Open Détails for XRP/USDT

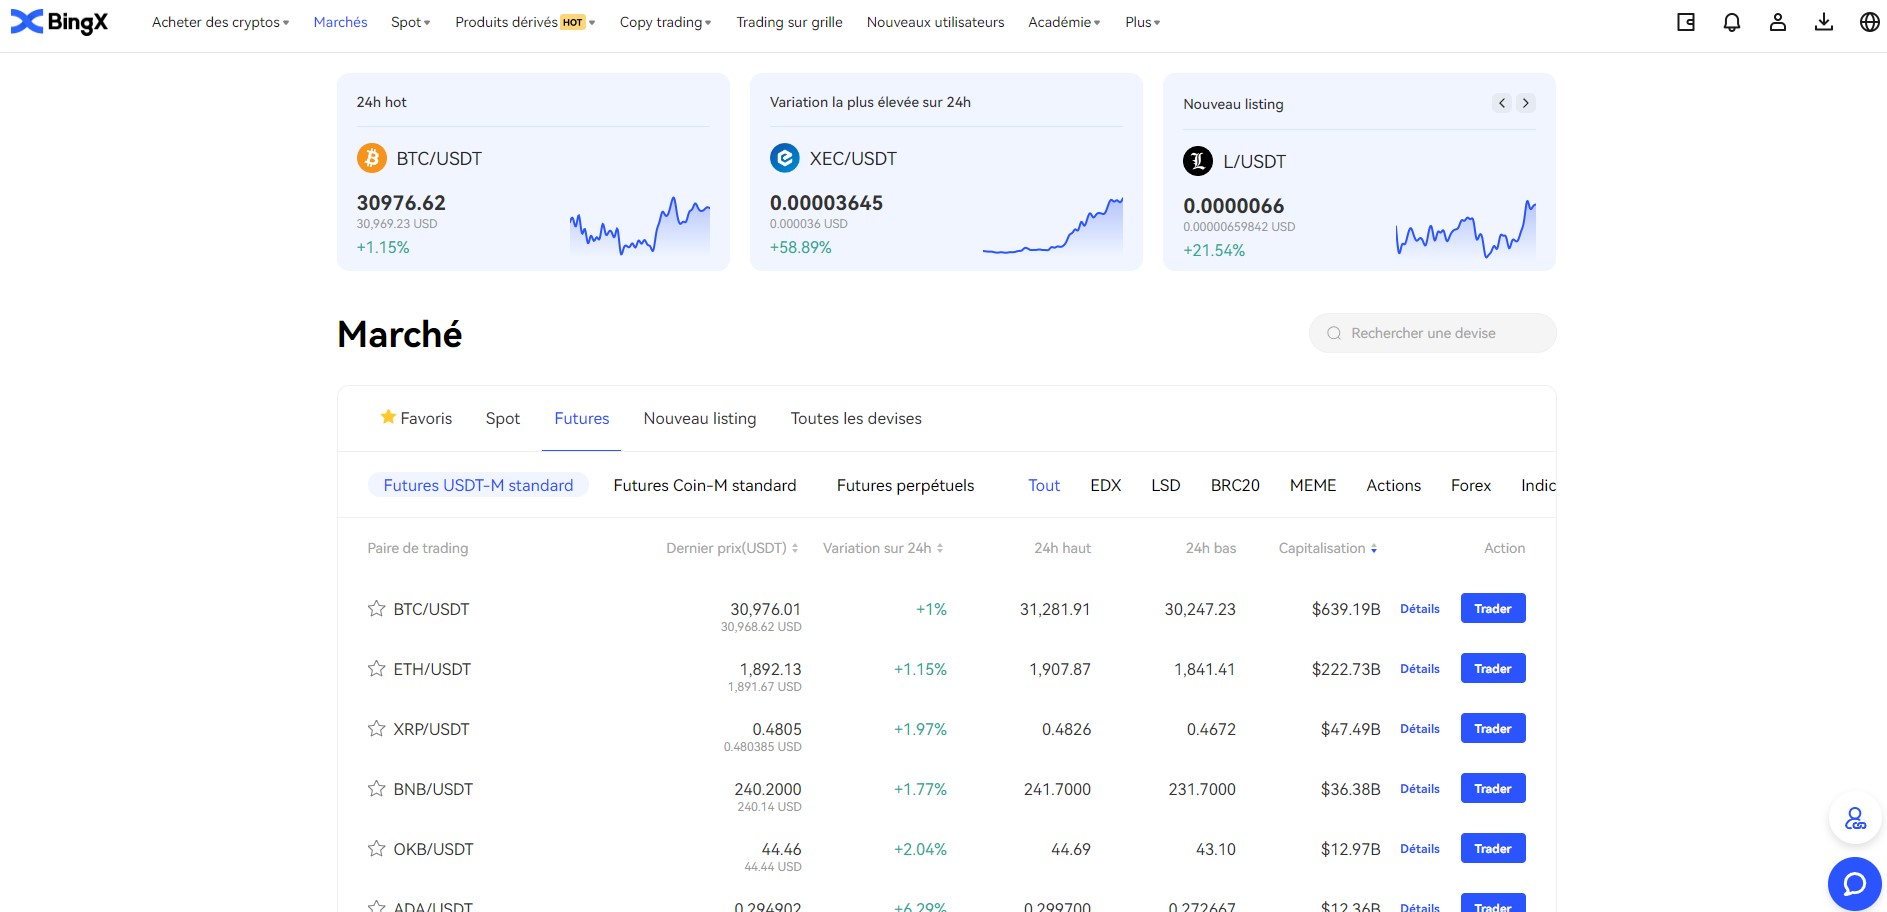click(x=1420, y=728)
